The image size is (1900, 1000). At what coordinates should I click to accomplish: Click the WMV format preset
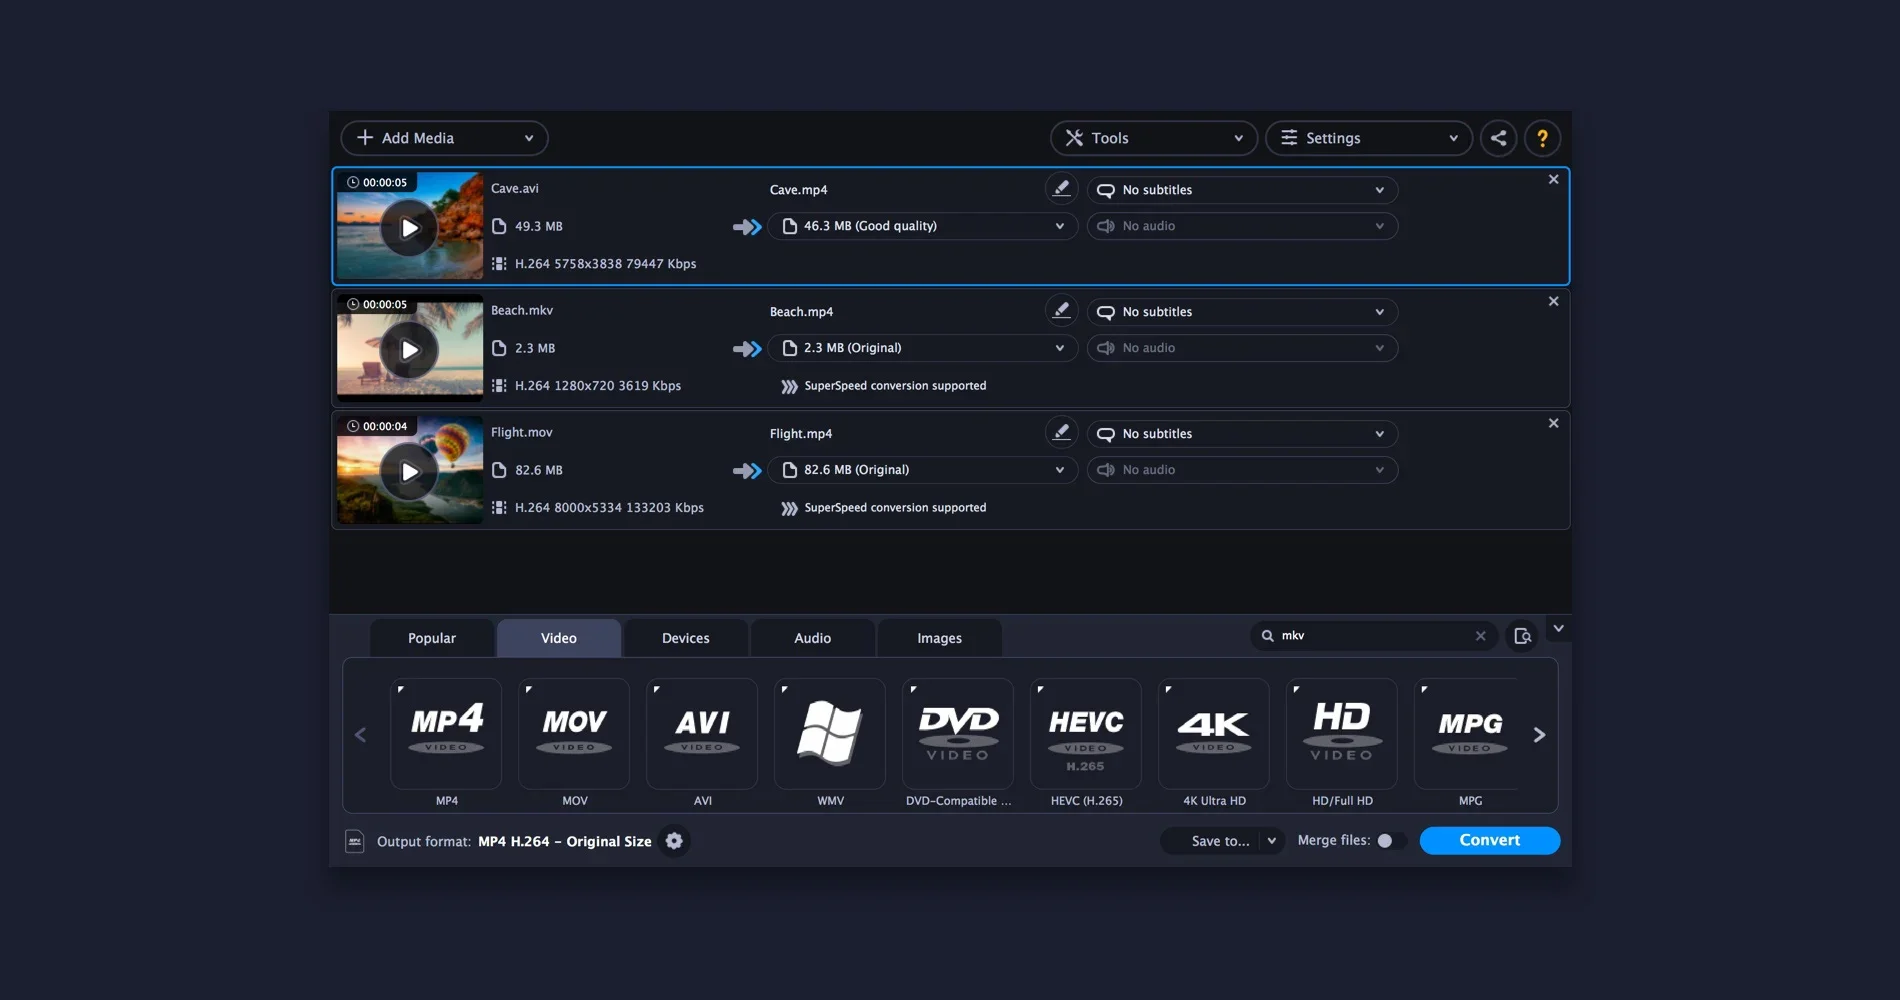[829, 733]
